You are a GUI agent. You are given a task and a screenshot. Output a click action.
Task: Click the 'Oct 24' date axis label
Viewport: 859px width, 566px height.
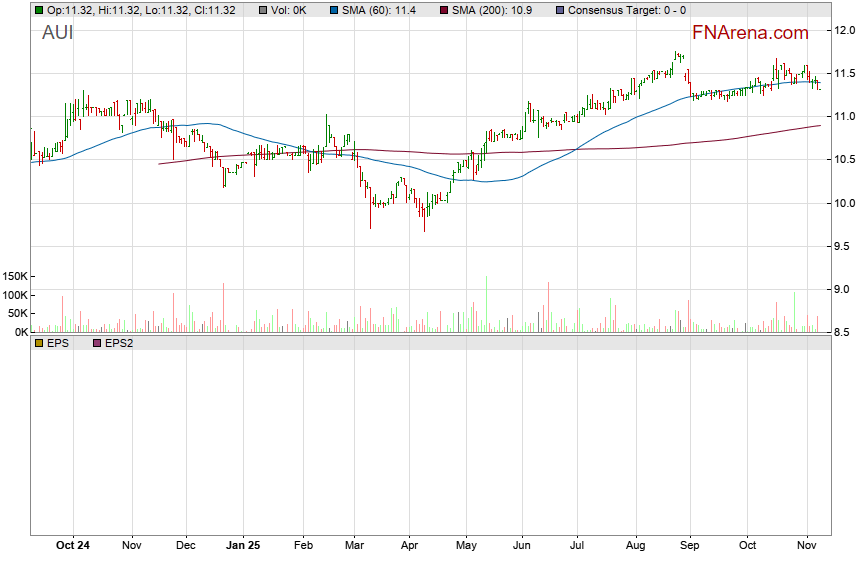point(73,546)
